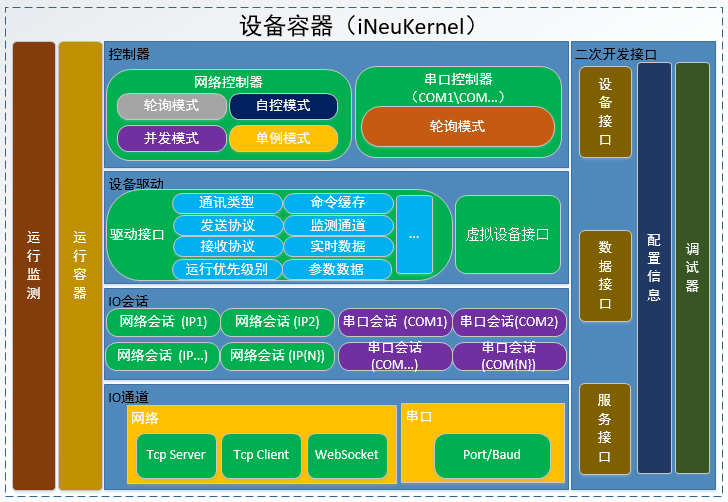Viewport: 728px width, 502px height.
Task: Select orange 轮询模式 in 串口控制器
Action: pyautogui.click(x=457, y=127)
